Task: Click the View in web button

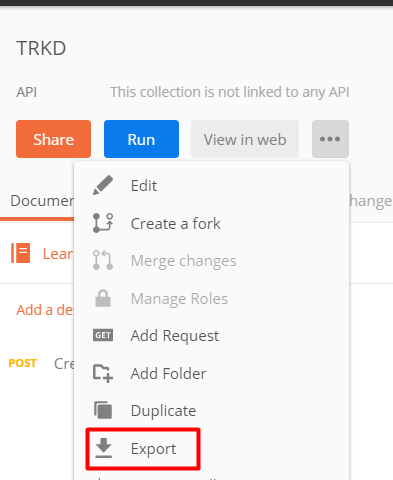Action: tap(245, 139)
